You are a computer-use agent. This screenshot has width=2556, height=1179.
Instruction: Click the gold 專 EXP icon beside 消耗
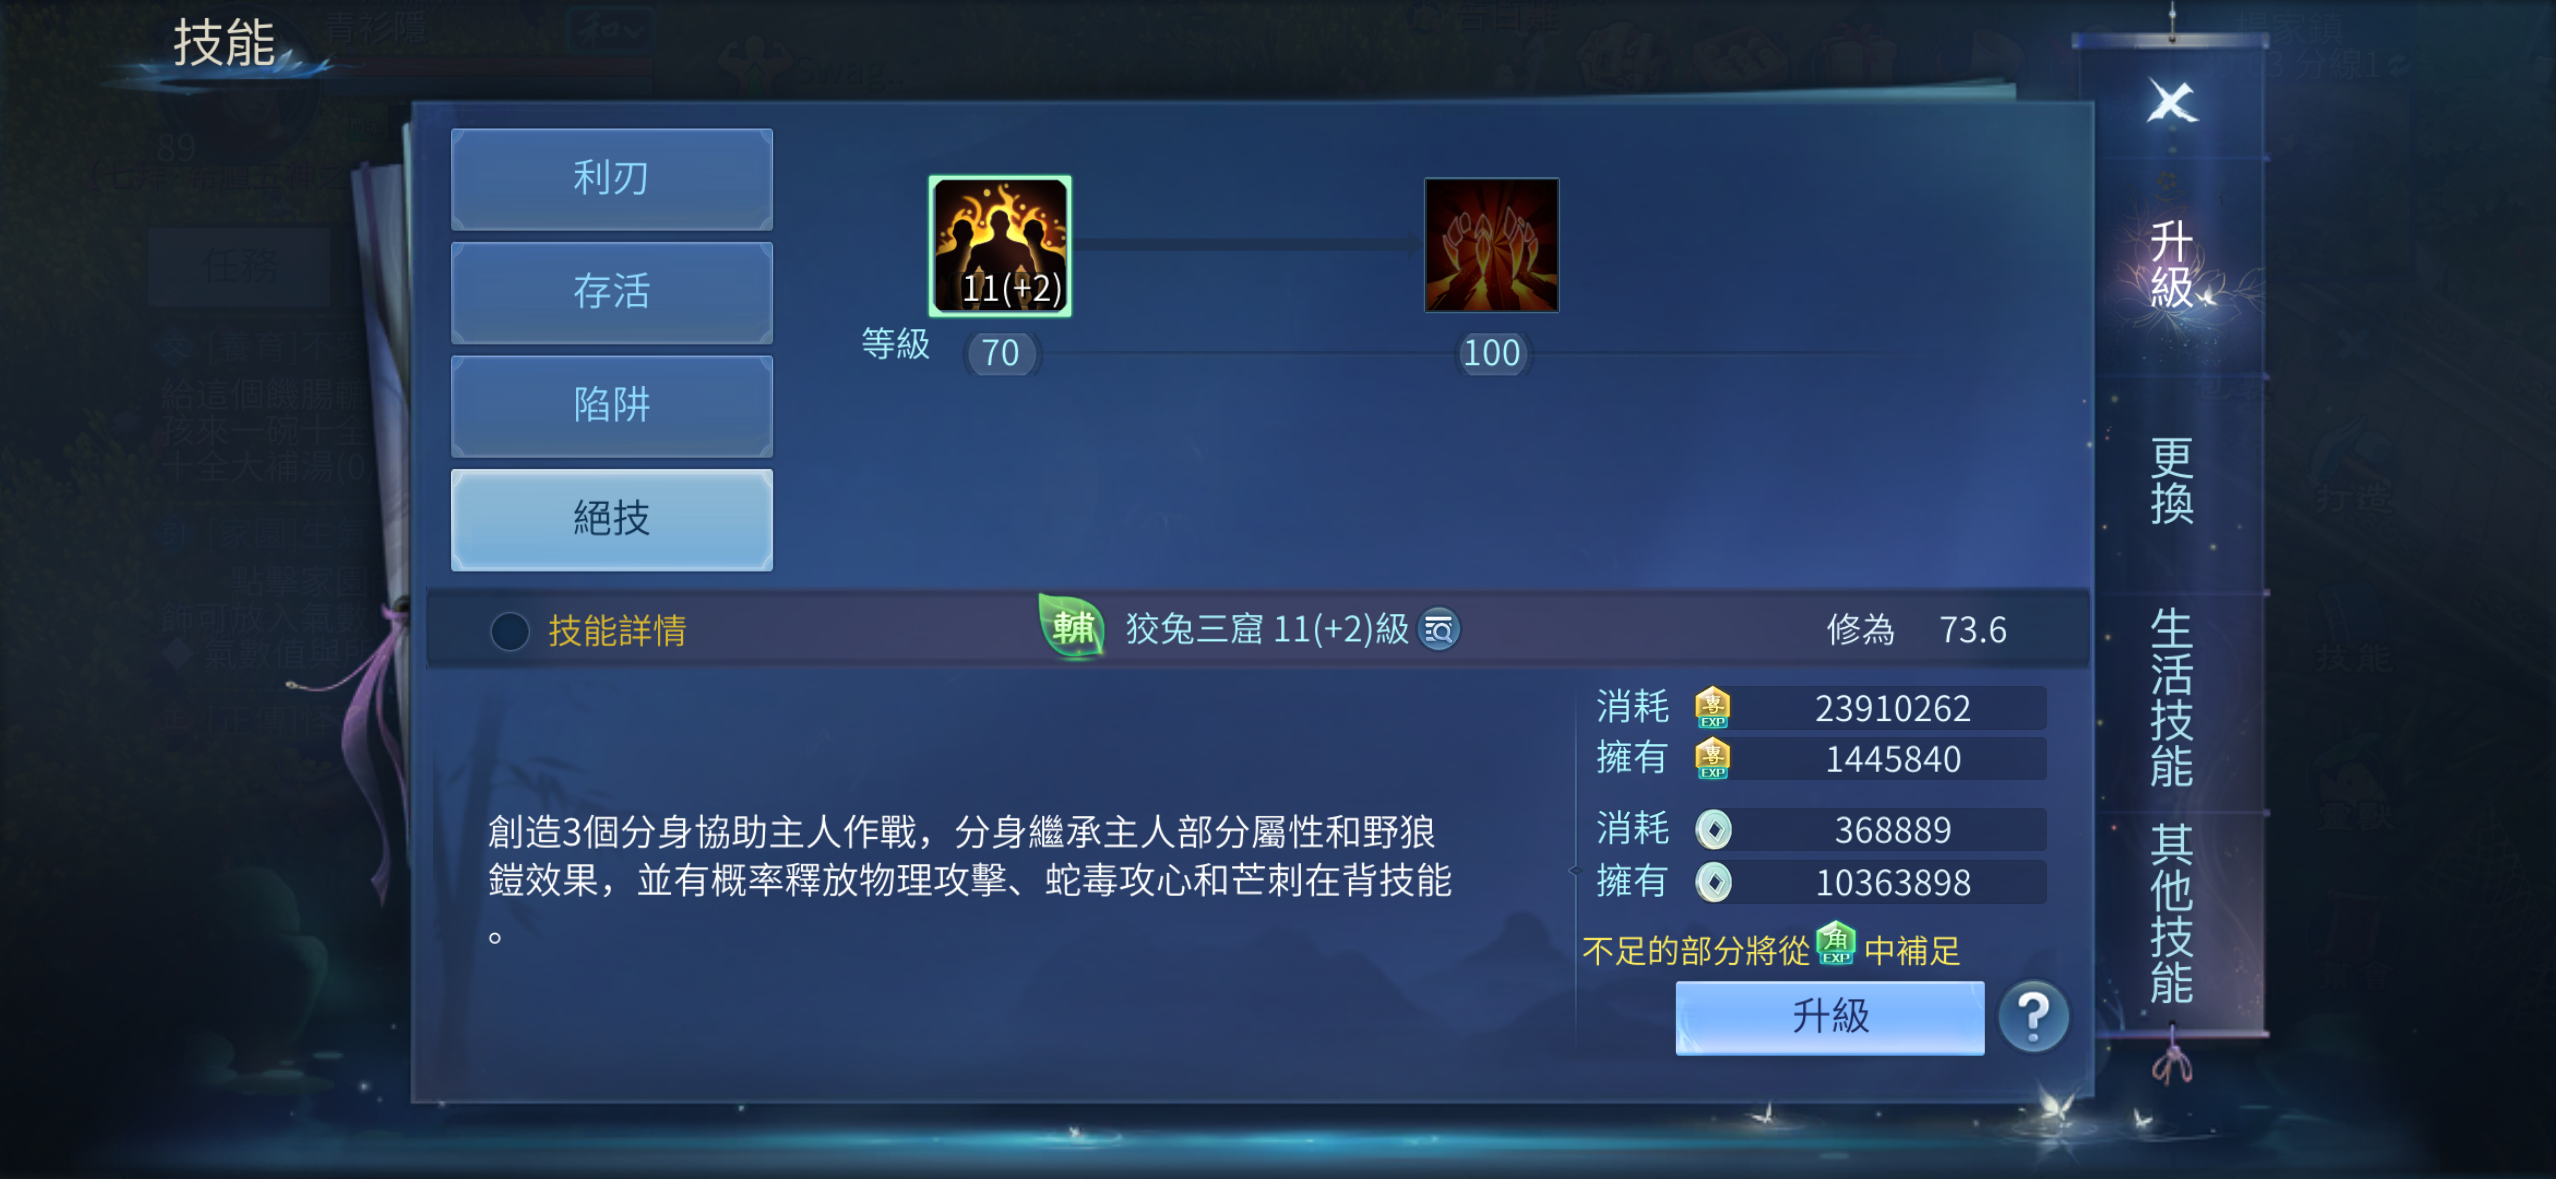point(1712,708)
